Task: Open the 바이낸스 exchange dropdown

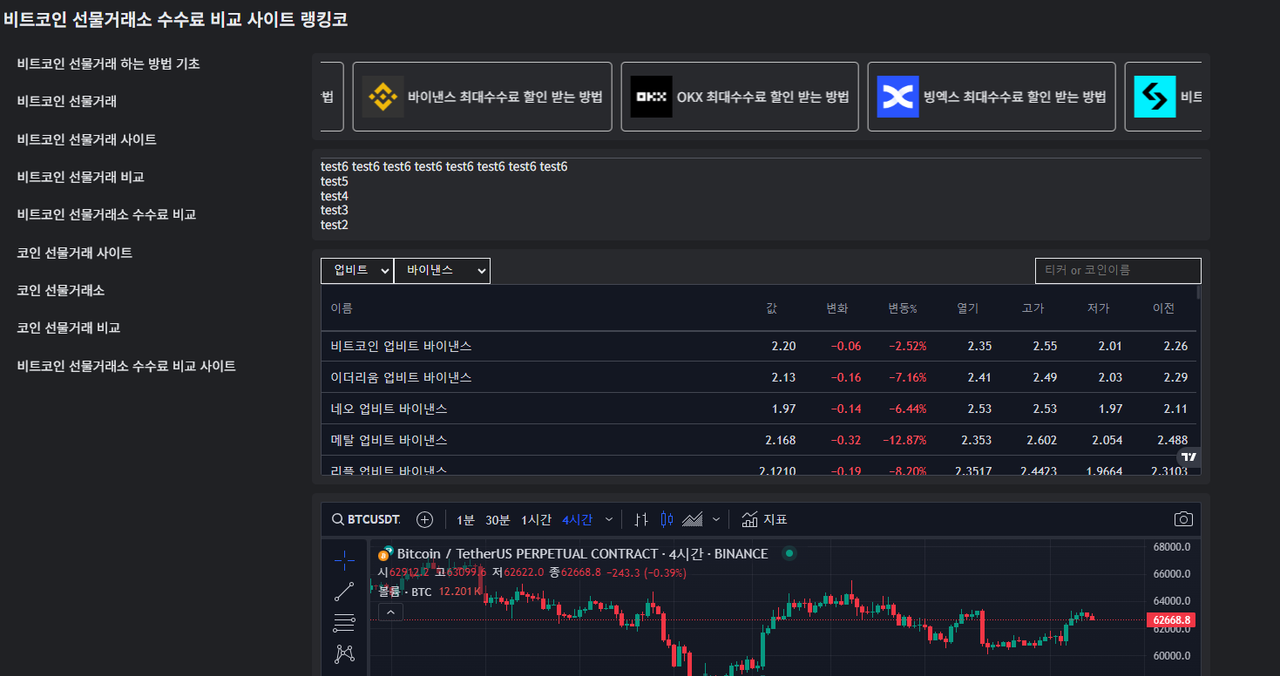Action: coord(442,271)
